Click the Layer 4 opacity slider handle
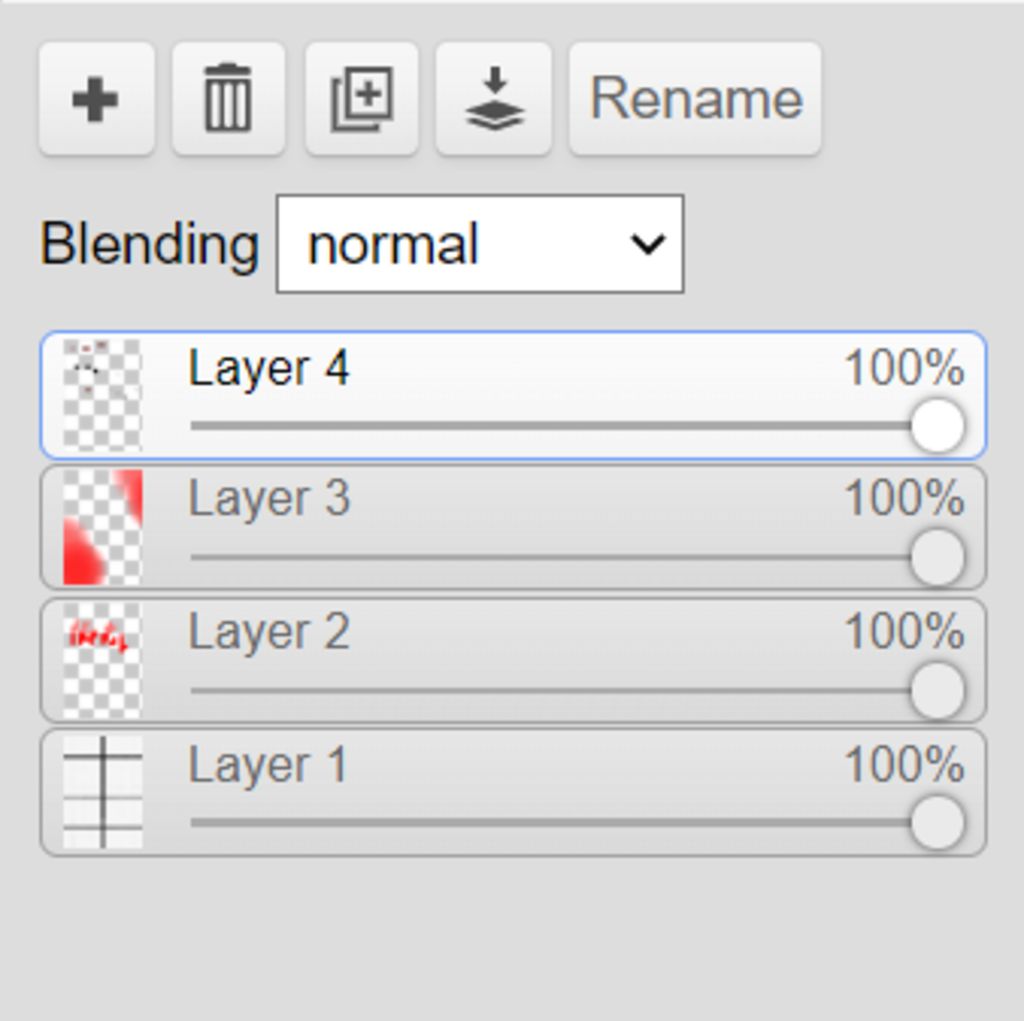 938,426
